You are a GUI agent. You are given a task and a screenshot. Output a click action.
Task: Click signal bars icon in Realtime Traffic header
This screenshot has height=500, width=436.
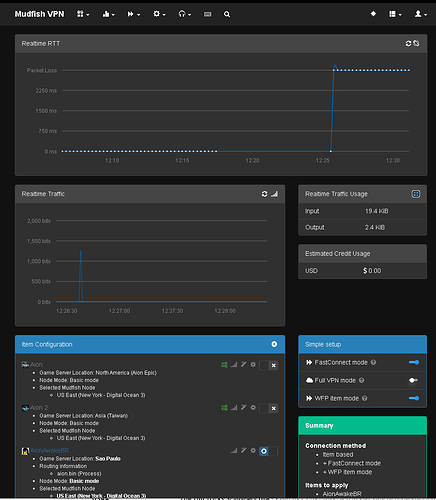pyautogui.click(x=274, y=194)
